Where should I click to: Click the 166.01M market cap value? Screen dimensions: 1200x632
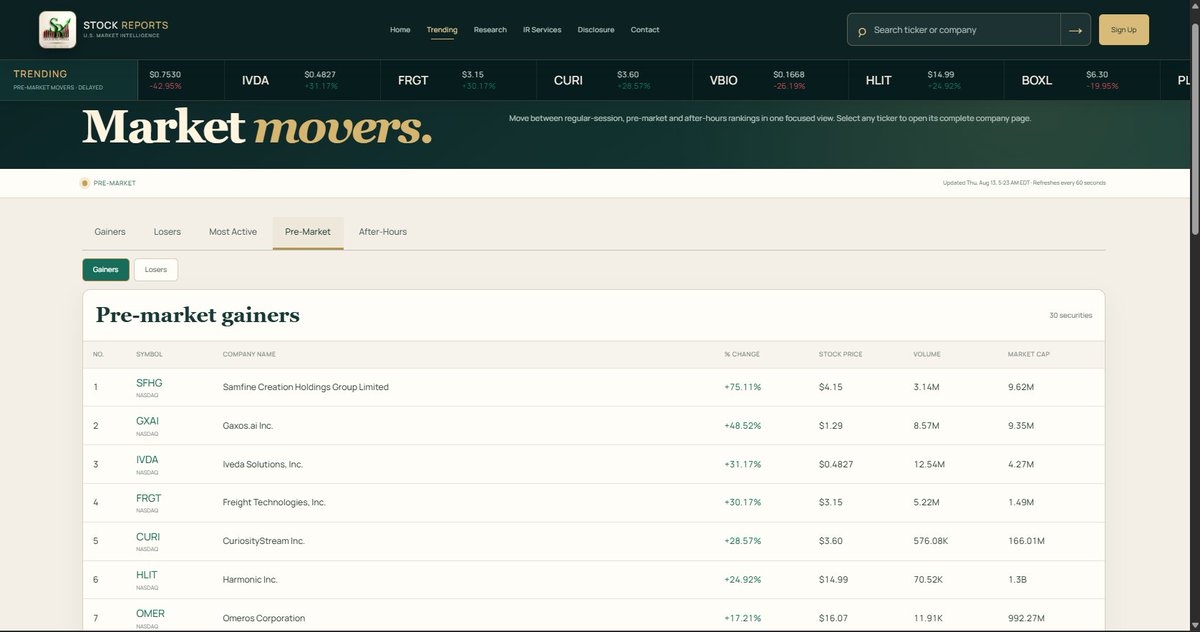[1026, 541]
